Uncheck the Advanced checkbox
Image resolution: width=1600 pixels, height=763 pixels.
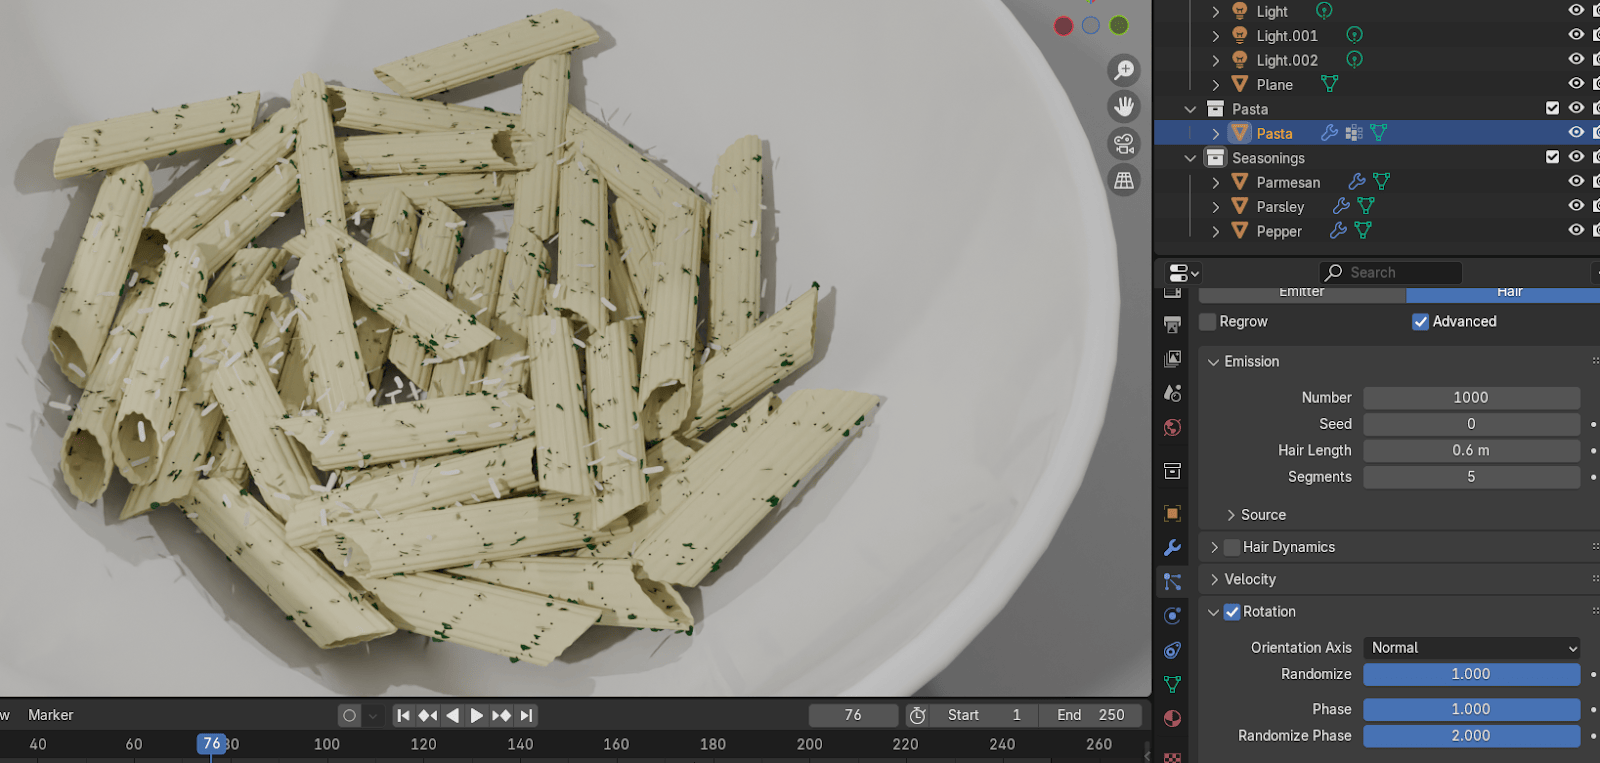click(x=1420, y=322)
